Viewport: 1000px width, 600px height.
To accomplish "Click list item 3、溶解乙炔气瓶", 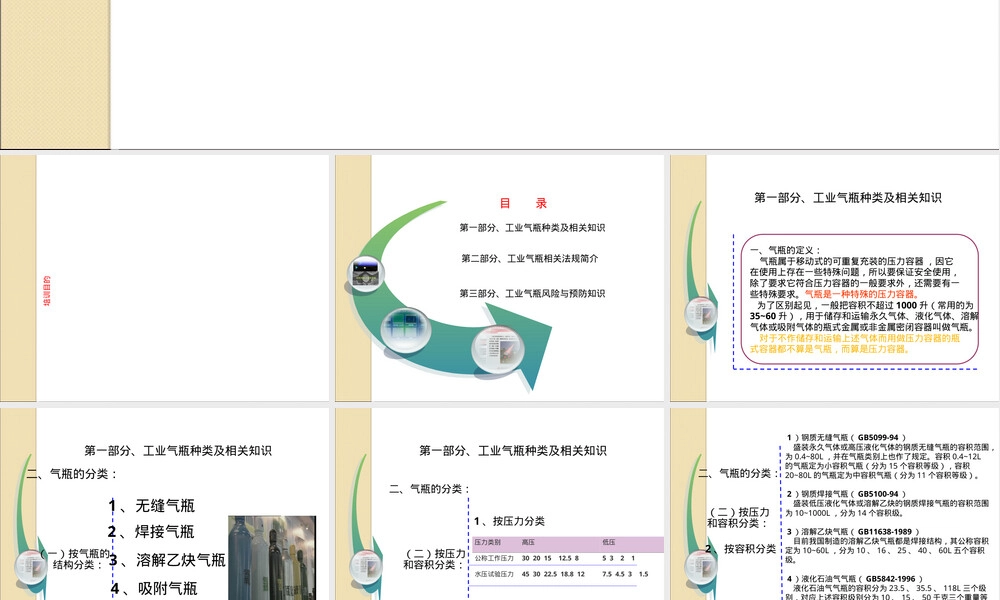I will 167,560.
